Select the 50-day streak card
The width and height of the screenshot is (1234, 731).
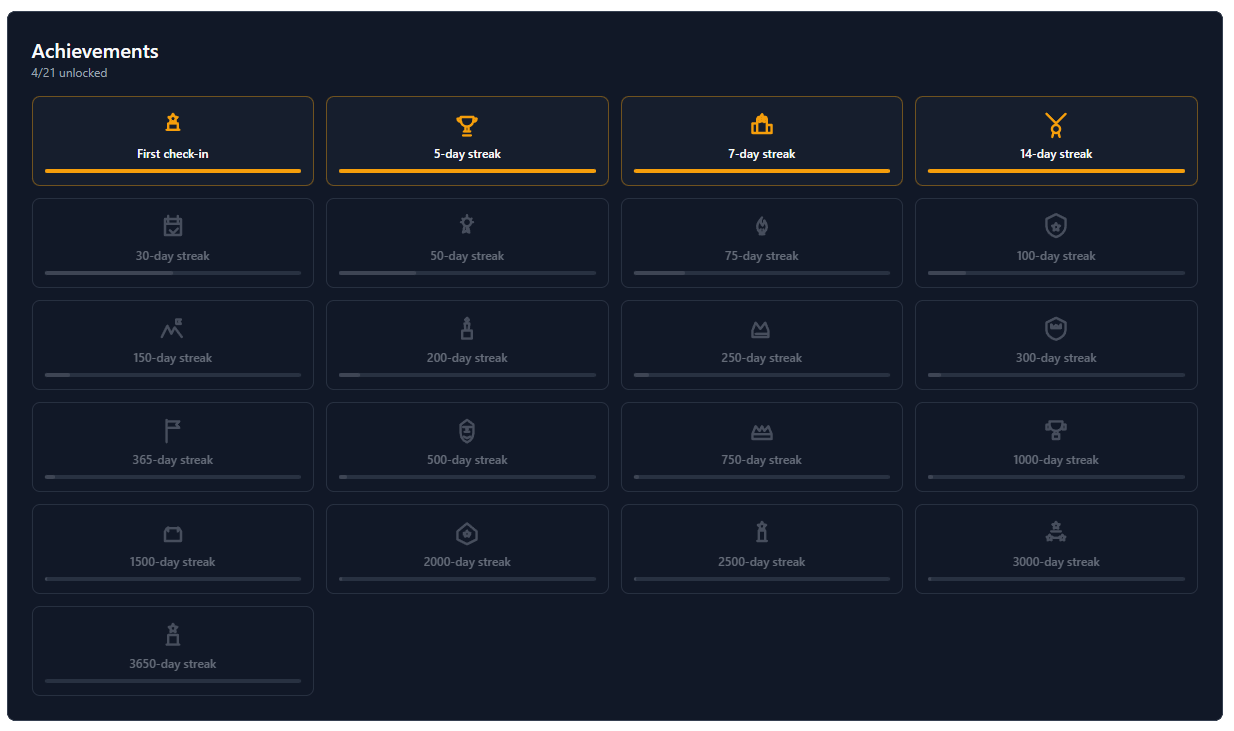coord(466,242)
